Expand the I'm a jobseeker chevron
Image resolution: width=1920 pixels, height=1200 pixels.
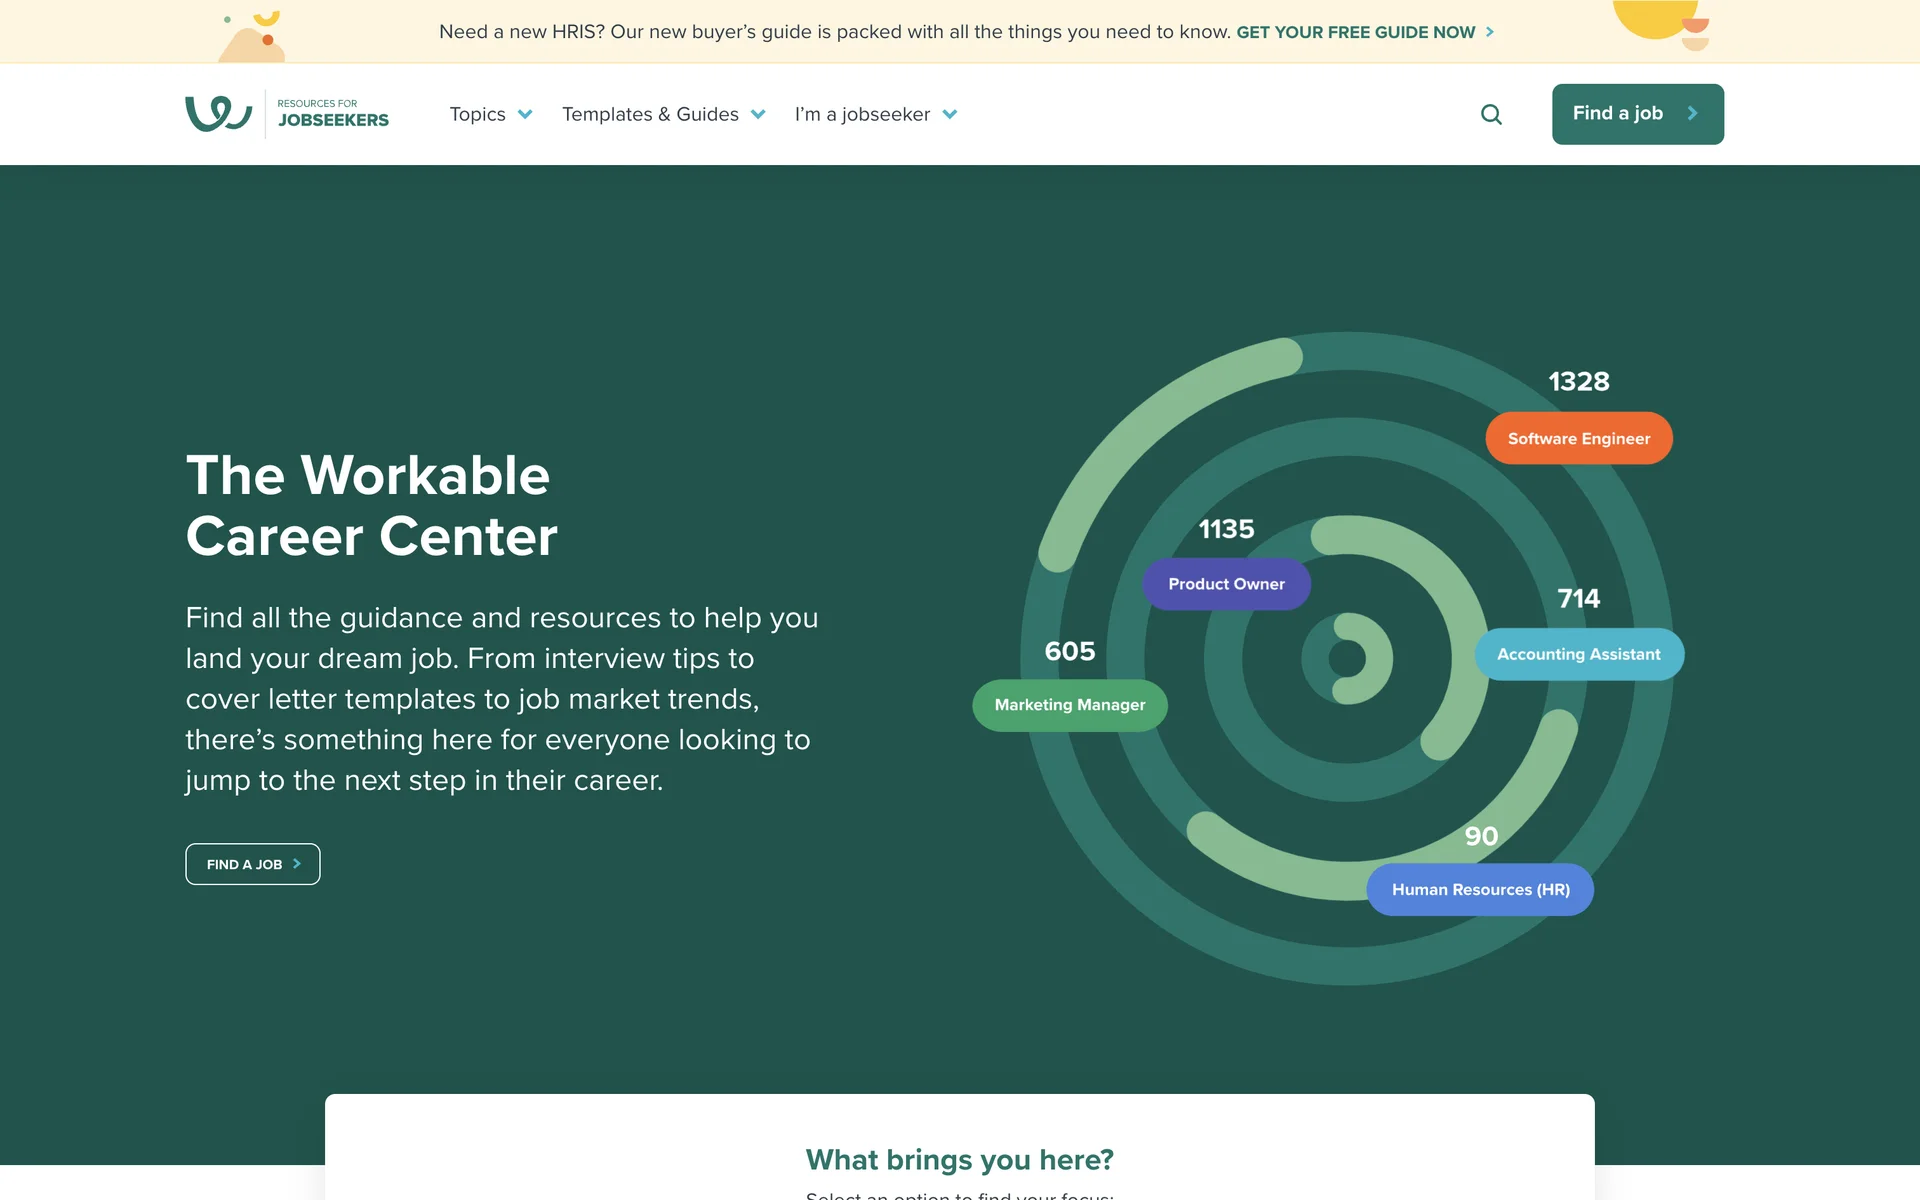pyautogui.click(x=950, y=114)
